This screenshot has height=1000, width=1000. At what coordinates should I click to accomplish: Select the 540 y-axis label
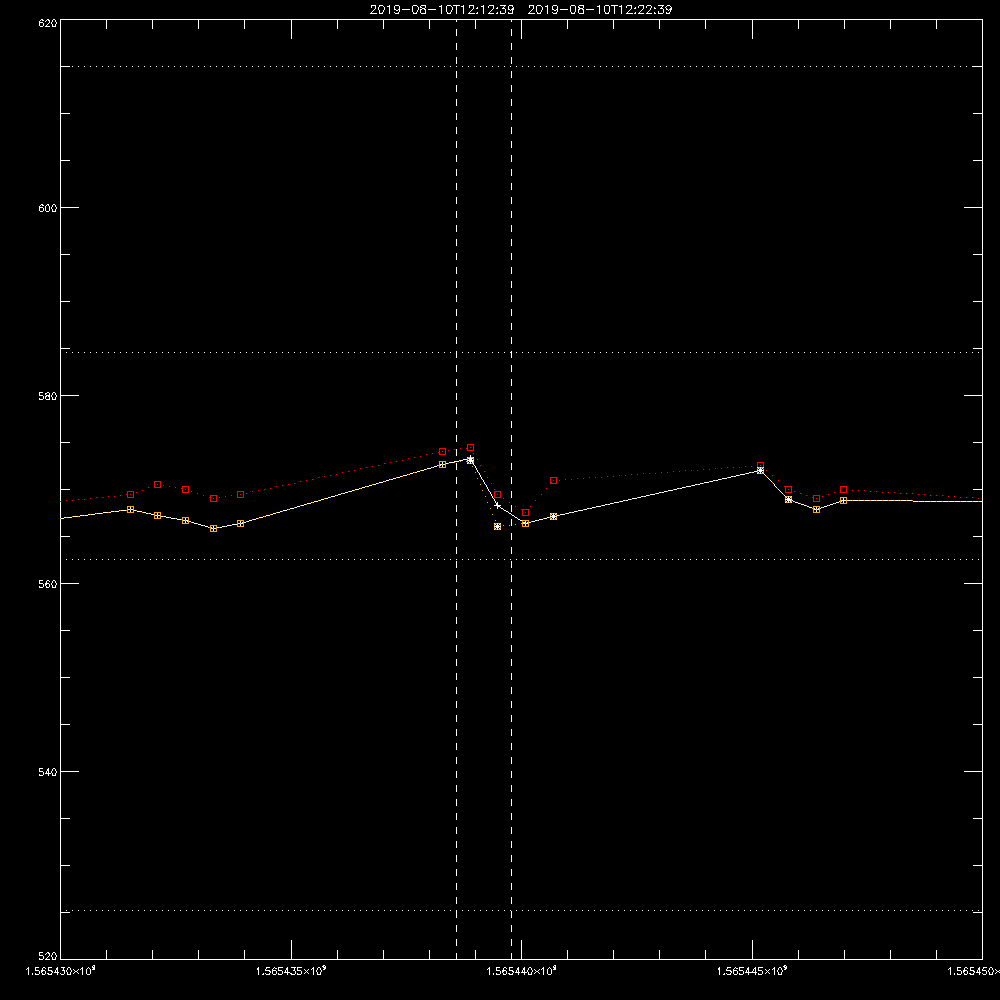tap(48, 772)
